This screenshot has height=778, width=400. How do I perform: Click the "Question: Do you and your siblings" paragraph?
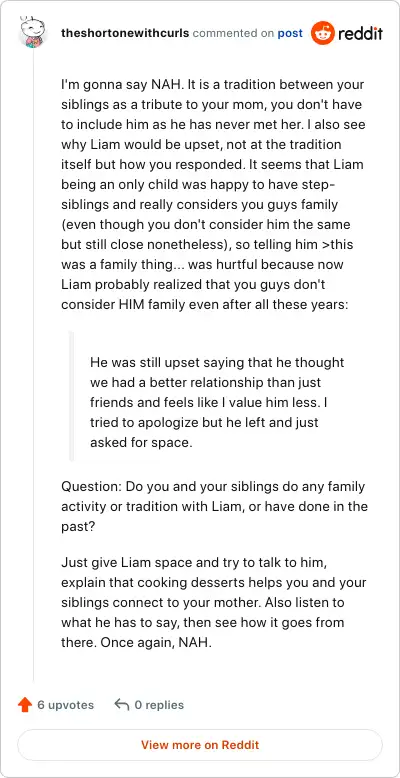(x=214, y=506)
